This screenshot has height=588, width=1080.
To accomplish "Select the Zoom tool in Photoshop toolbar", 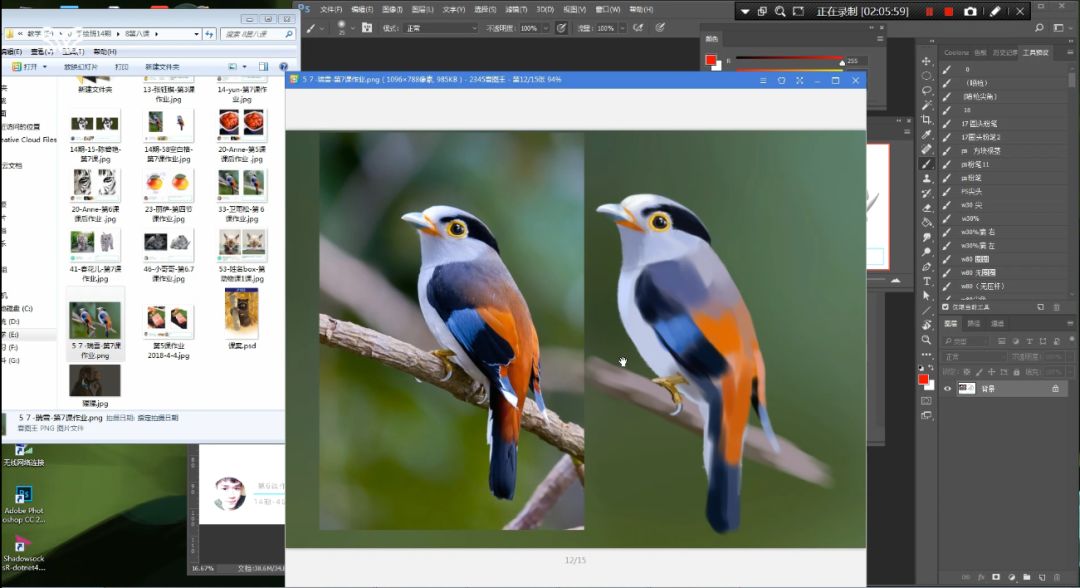I will coord(926,339).
